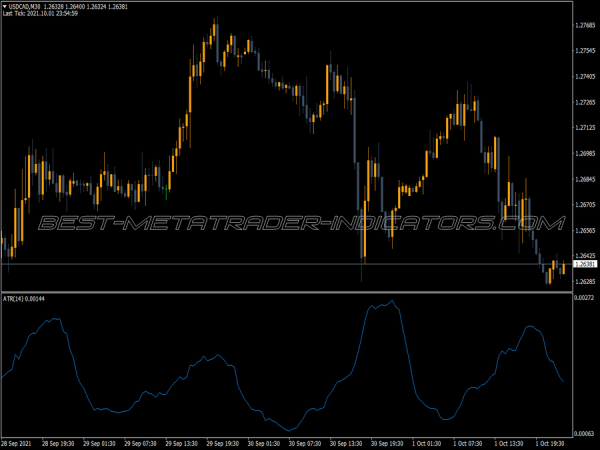Select the USDCAD,M30 chart title text
The image size is (600, 450).
pyautogui.click(x=24, y=7)
